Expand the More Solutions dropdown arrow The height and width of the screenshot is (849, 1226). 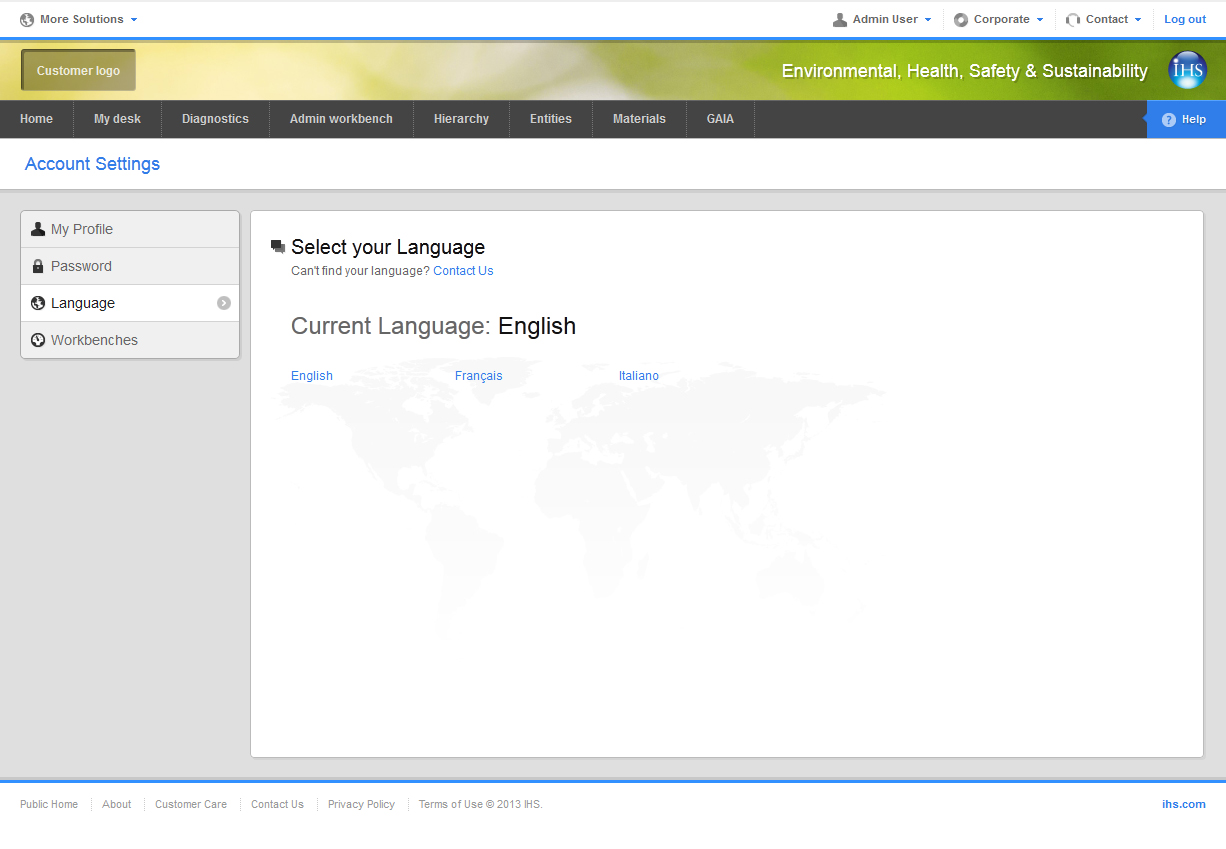pyautogui.click(x=134, y=20)
